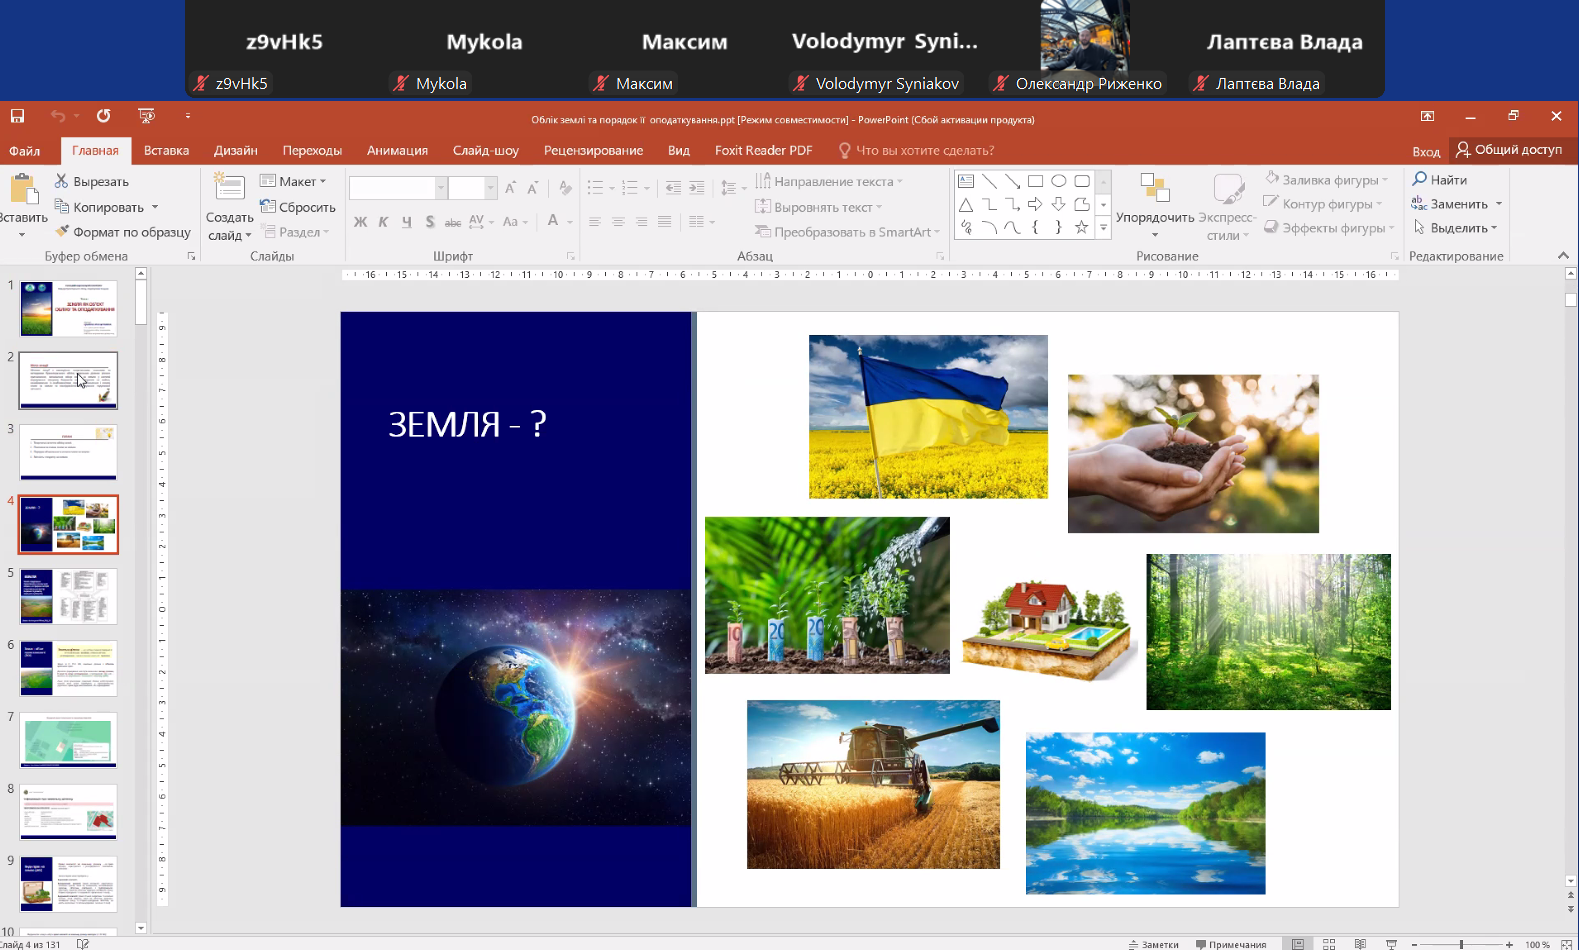Expand the Layout (Макет) dropdown
Viewport: 1579px width, 950px height.
pos(293,181)
